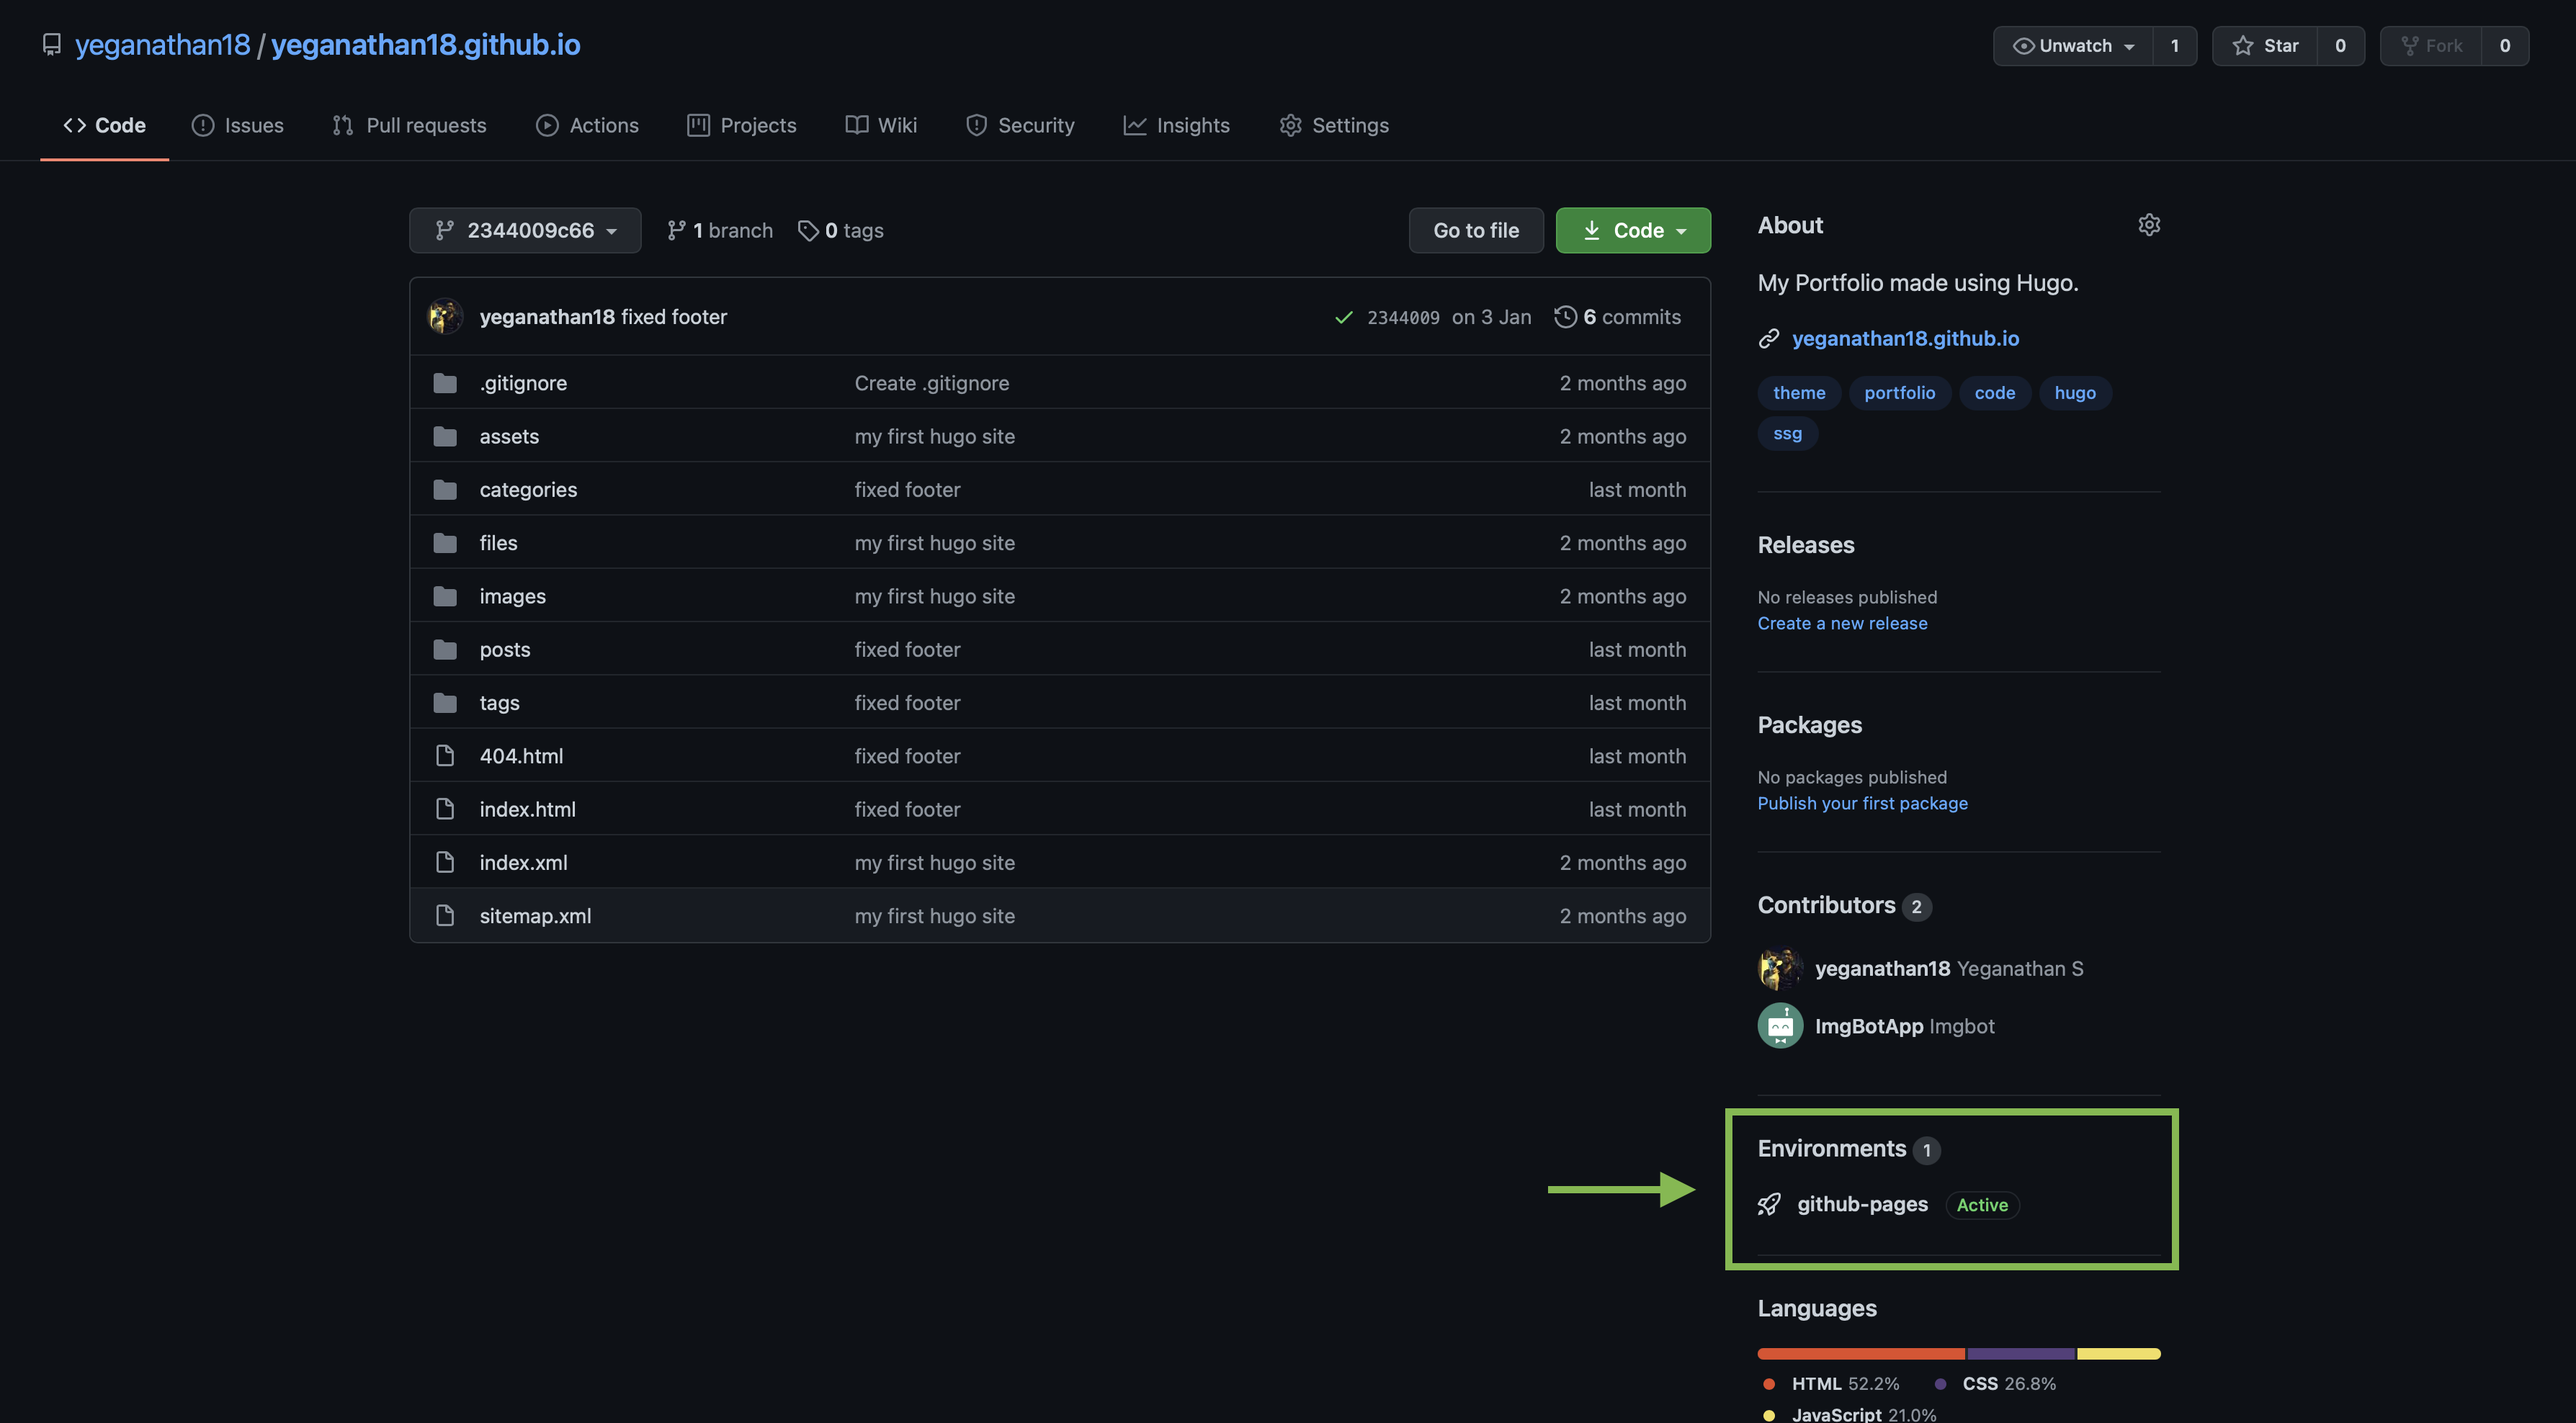Click the ssg topic tag
2576x1423 pixels.
pyautogui.click(x=1787, y=434)
